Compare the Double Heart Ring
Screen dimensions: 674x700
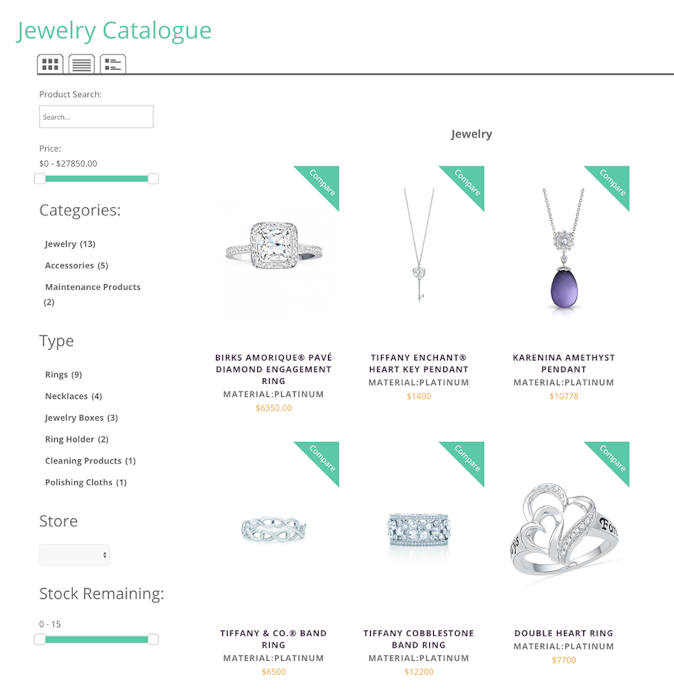[x=613, y=458]
